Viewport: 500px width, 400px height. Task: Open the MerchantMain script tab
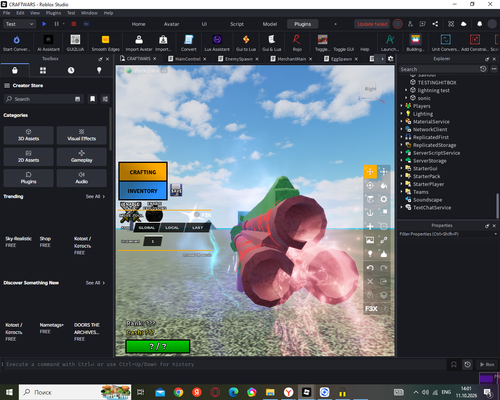pos(291,59)
